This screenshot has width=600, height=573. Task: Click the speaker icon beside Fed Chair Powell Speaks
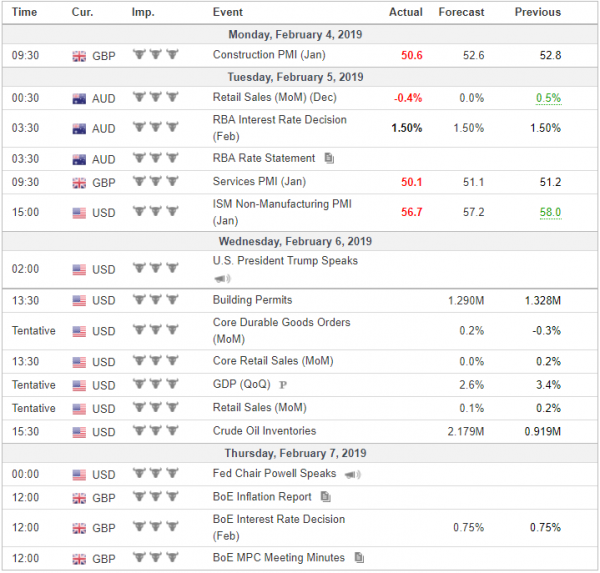[x=352, y=475]
